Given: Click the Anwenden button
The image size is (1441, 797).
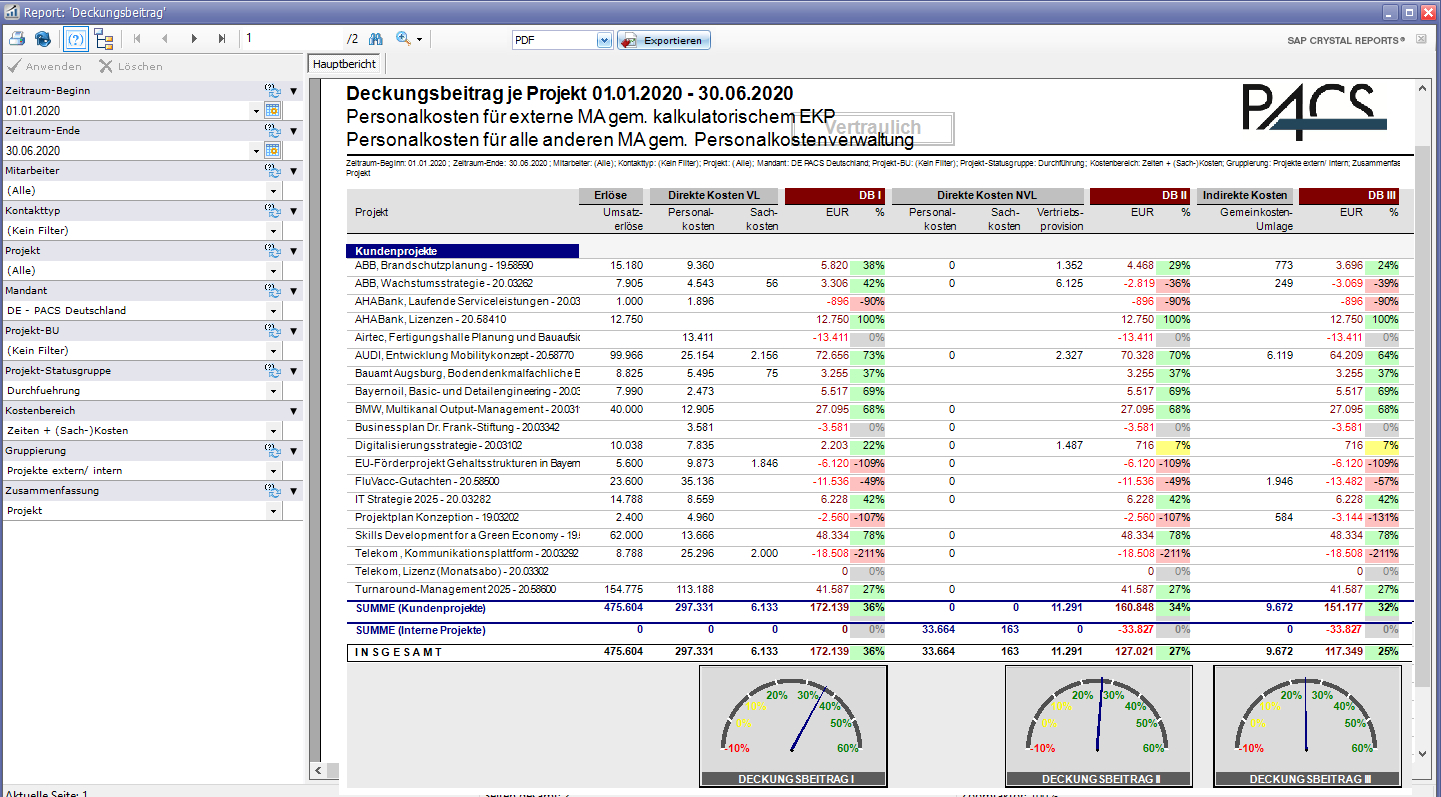Looking at the screenshot, I should (x=45, y=66).
